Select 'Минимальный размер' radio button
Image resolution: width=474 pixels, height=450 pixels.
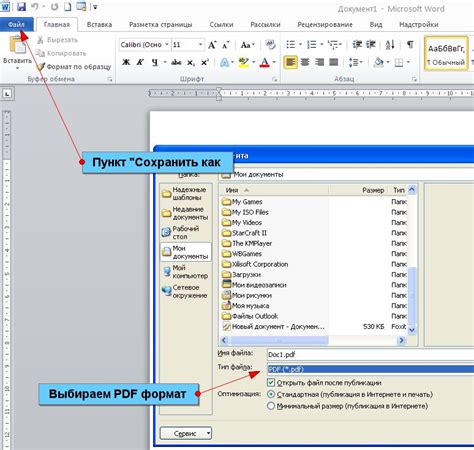point(271,406)
